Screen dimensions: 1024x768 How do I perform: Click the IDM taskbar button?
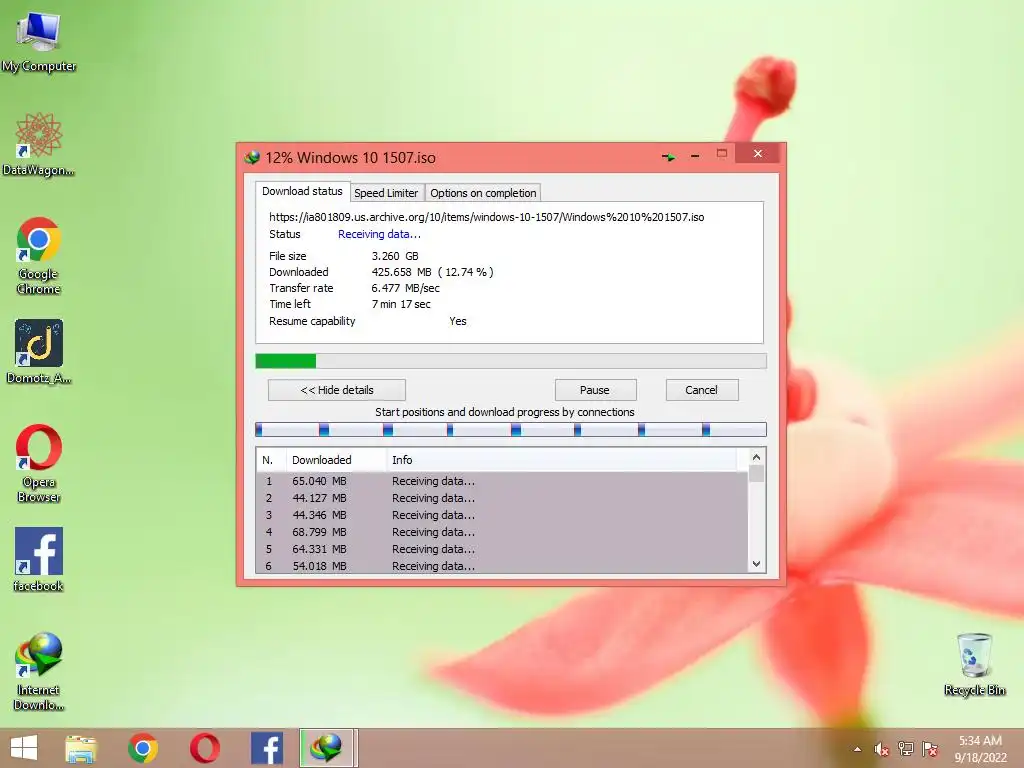point(328,748)
